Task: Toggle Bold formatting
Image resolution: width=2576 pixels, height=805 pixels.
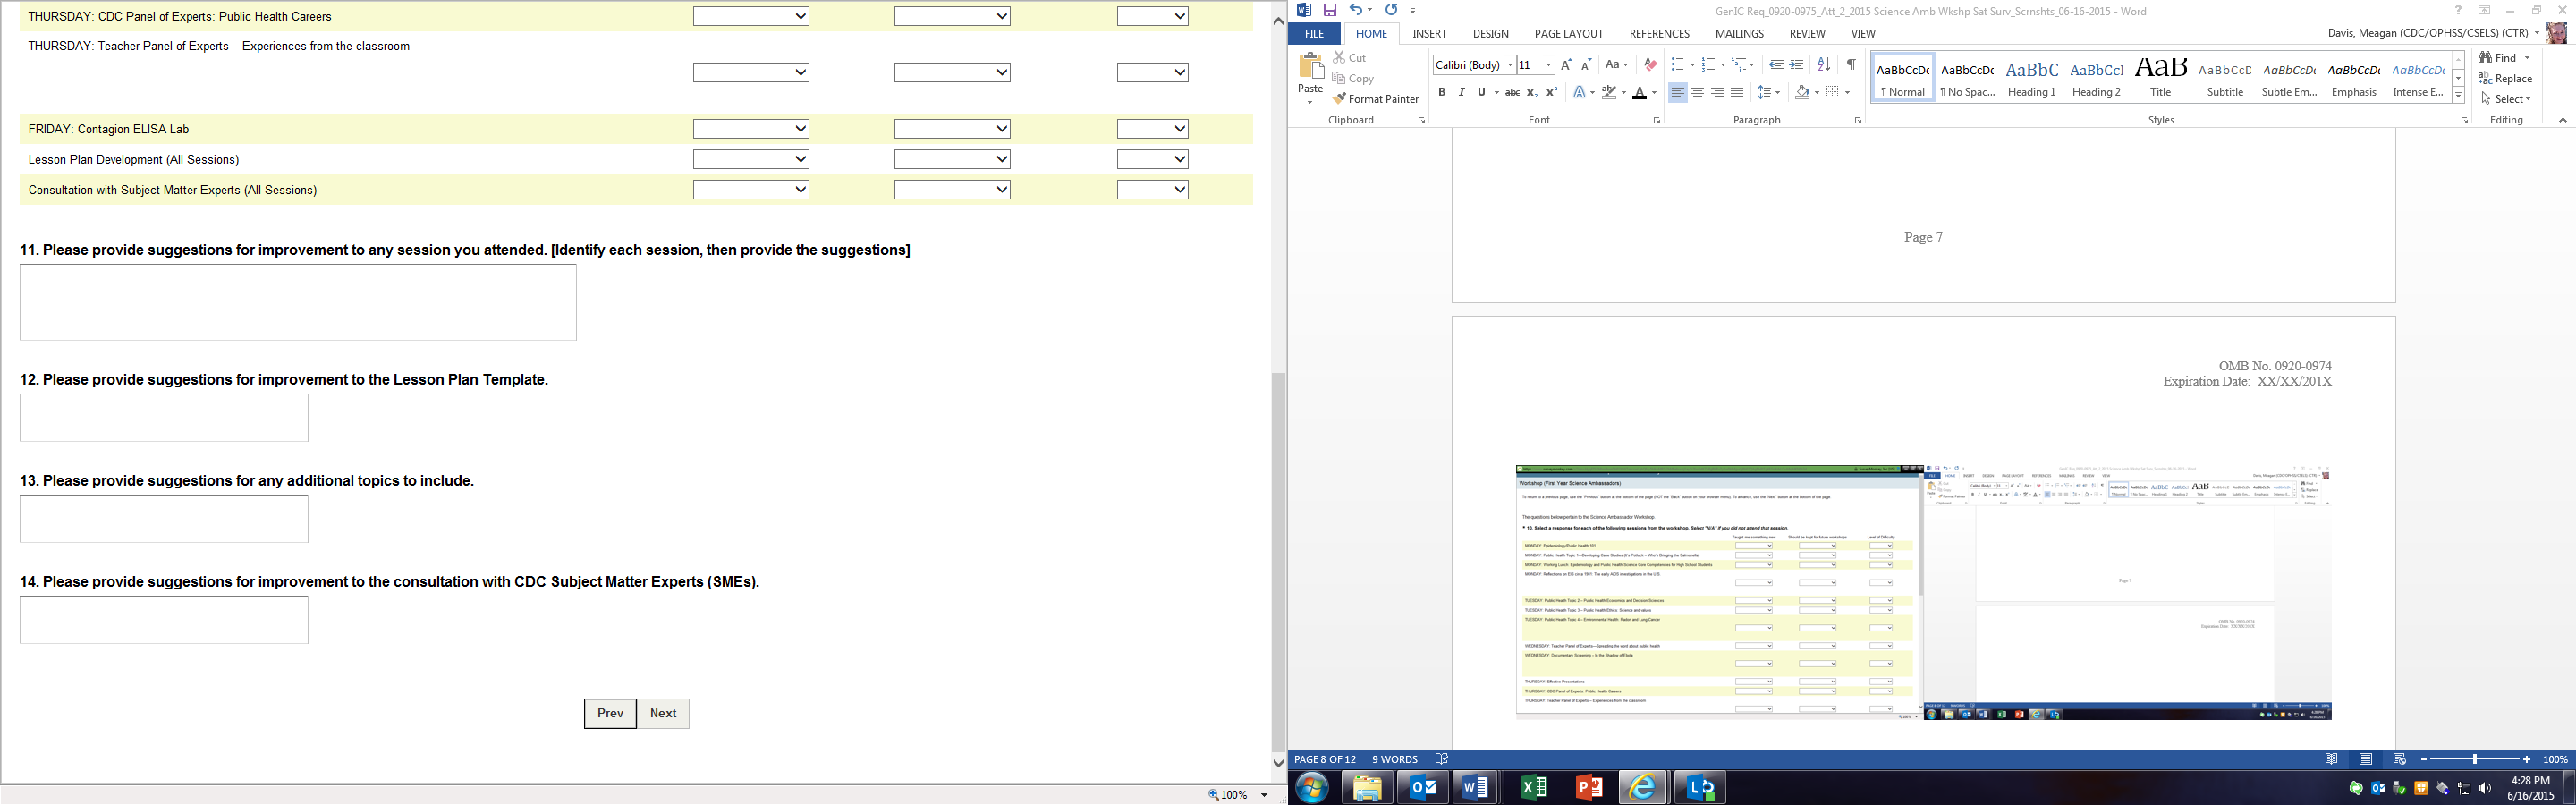Action: coord(1442,92)
